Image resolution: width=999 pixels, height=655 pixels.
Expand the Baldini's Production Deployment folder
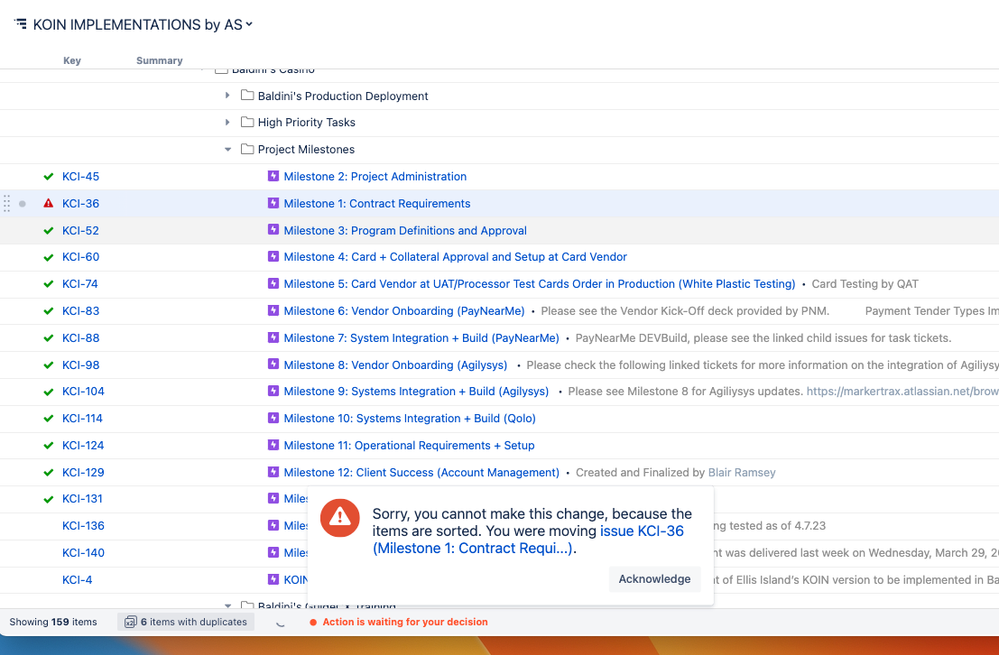[227, 96]
